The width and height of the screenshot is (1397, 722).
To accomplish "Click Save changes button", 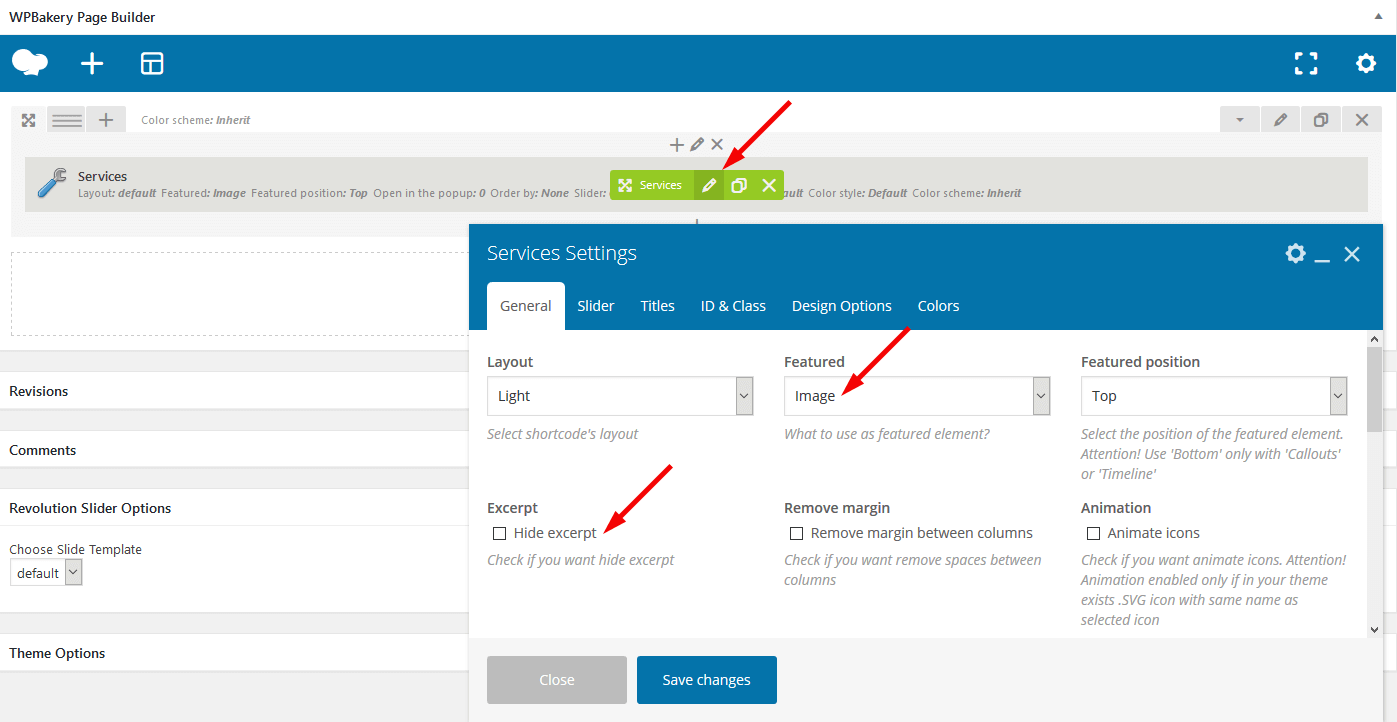I will coord(707,680).
